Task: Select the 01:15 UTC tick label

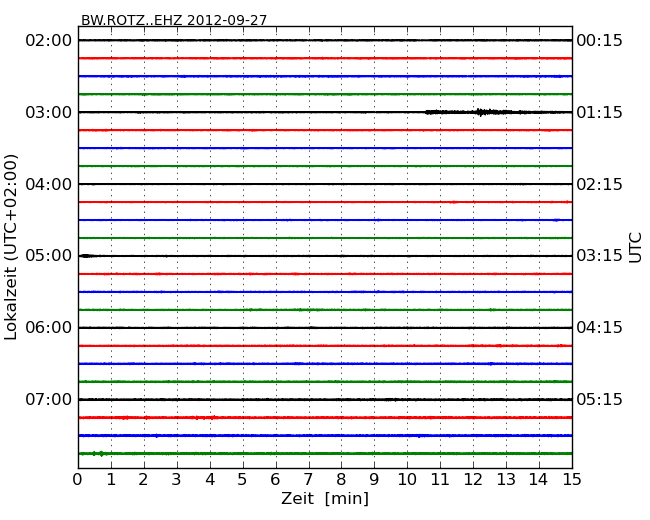Action: click(599, 112)
